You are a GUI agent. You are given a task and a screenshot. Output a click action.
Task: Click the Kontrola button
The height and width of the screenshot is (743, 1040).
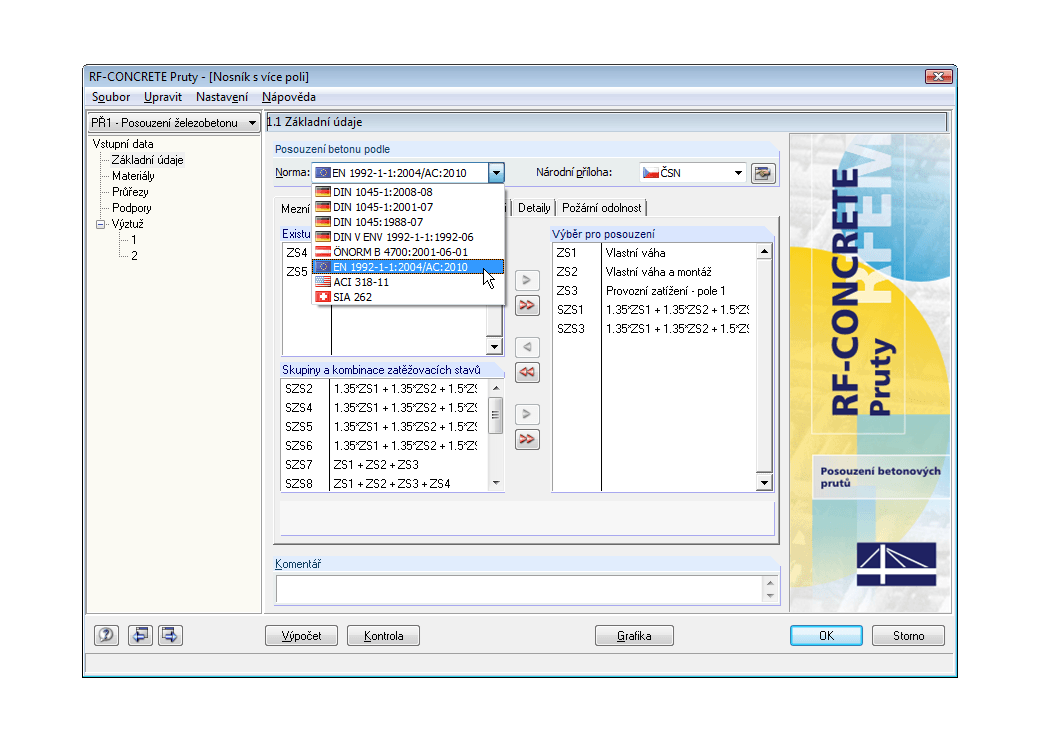point(383,636)
